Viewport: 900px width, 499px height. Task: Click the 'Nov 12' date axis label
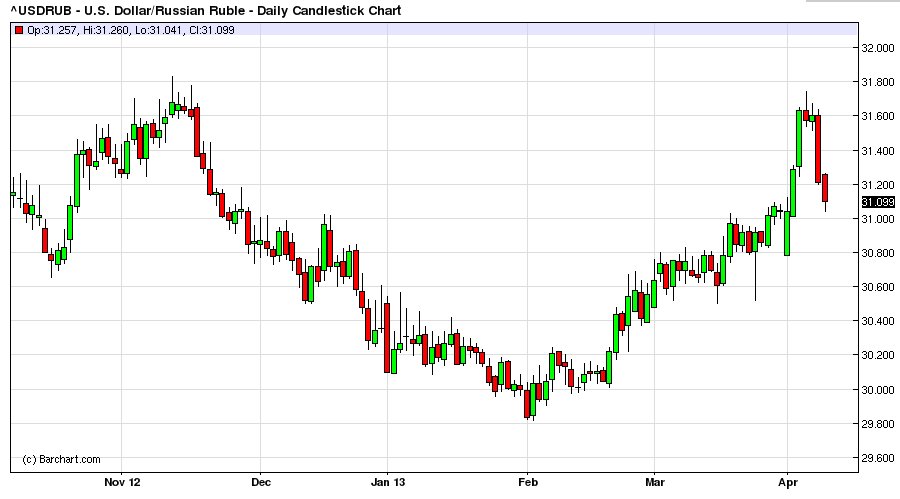tap(122, 482)
